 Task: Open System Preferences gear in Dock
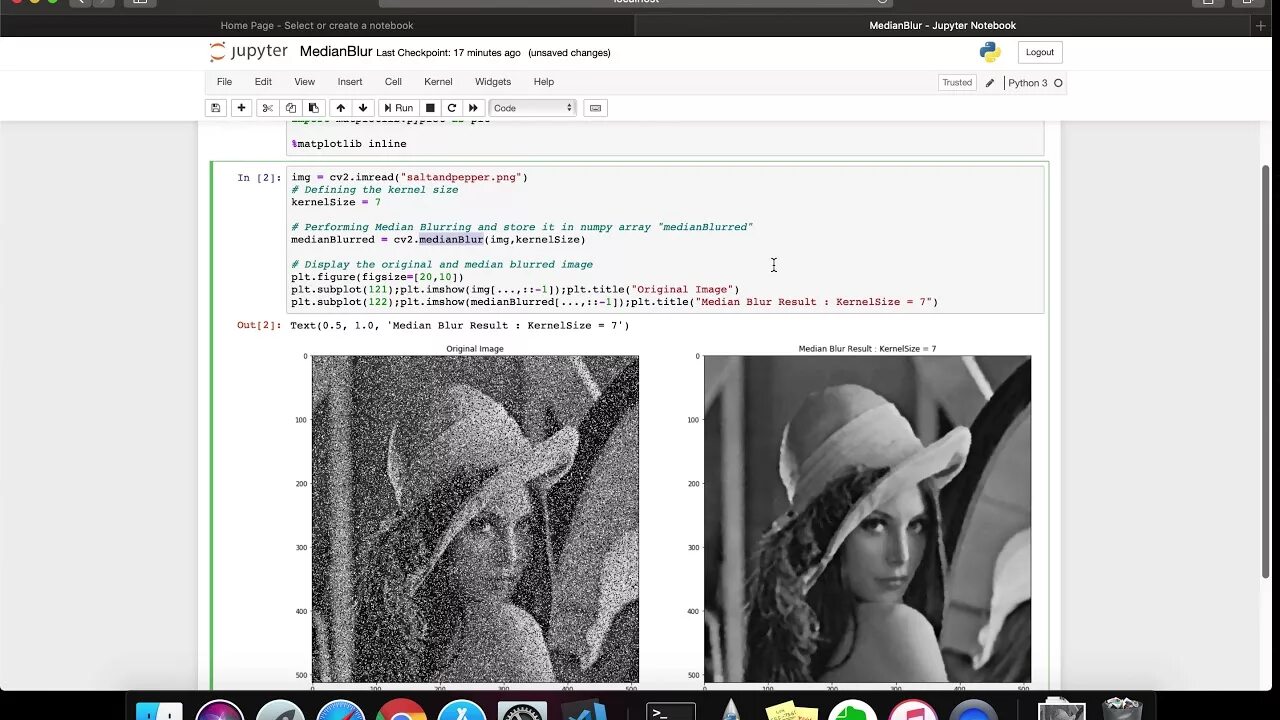pos(523,710)
